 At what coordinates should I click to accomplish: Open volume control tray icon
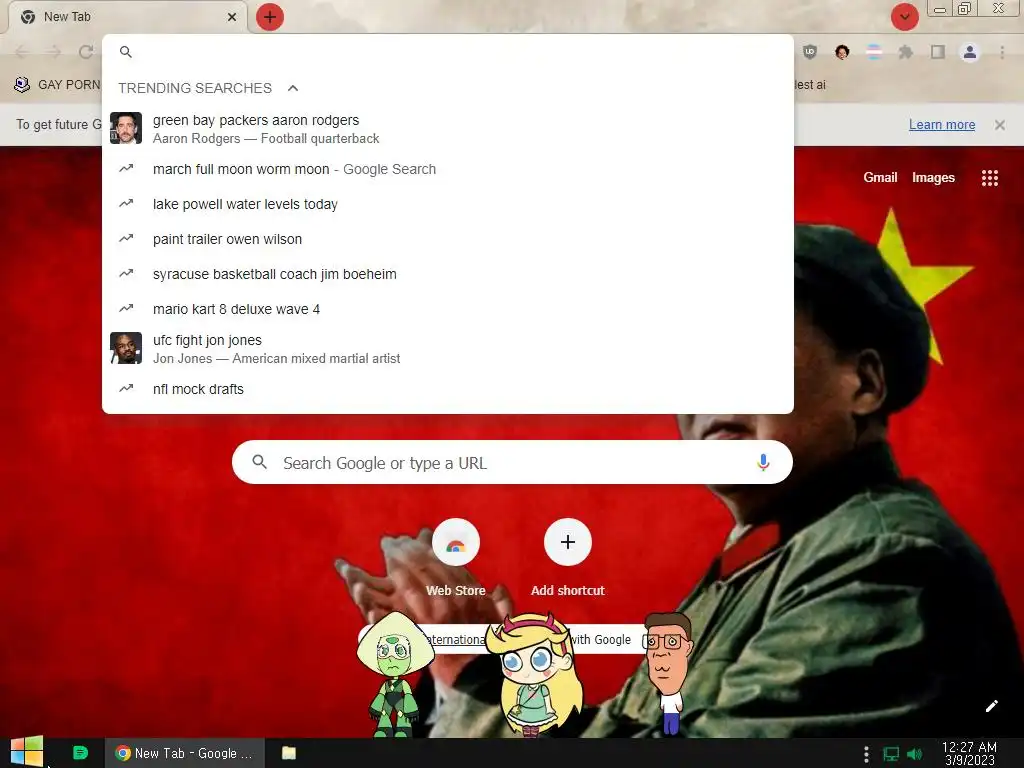[914, 754]
